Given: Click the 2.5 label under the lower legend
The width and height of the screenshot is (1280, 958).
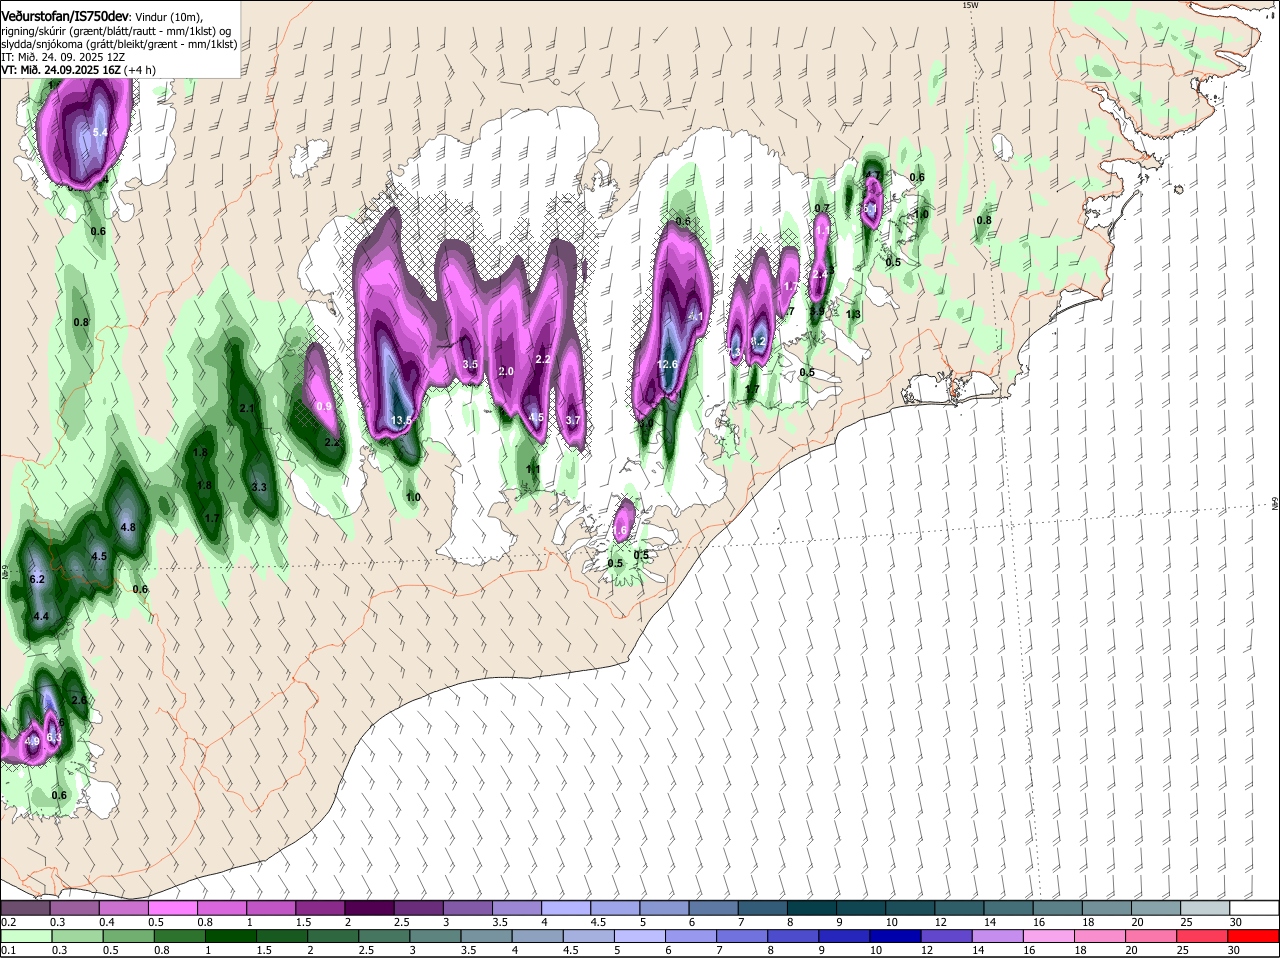Looking at the screenshot, I should [366, 951].
